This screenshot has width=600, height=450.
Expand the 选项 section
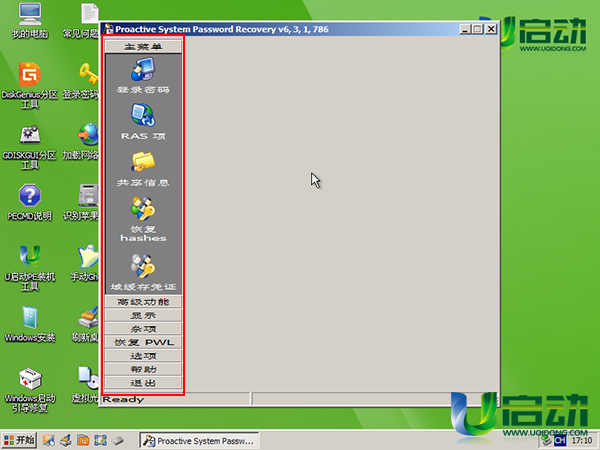(x=143, y=356)
